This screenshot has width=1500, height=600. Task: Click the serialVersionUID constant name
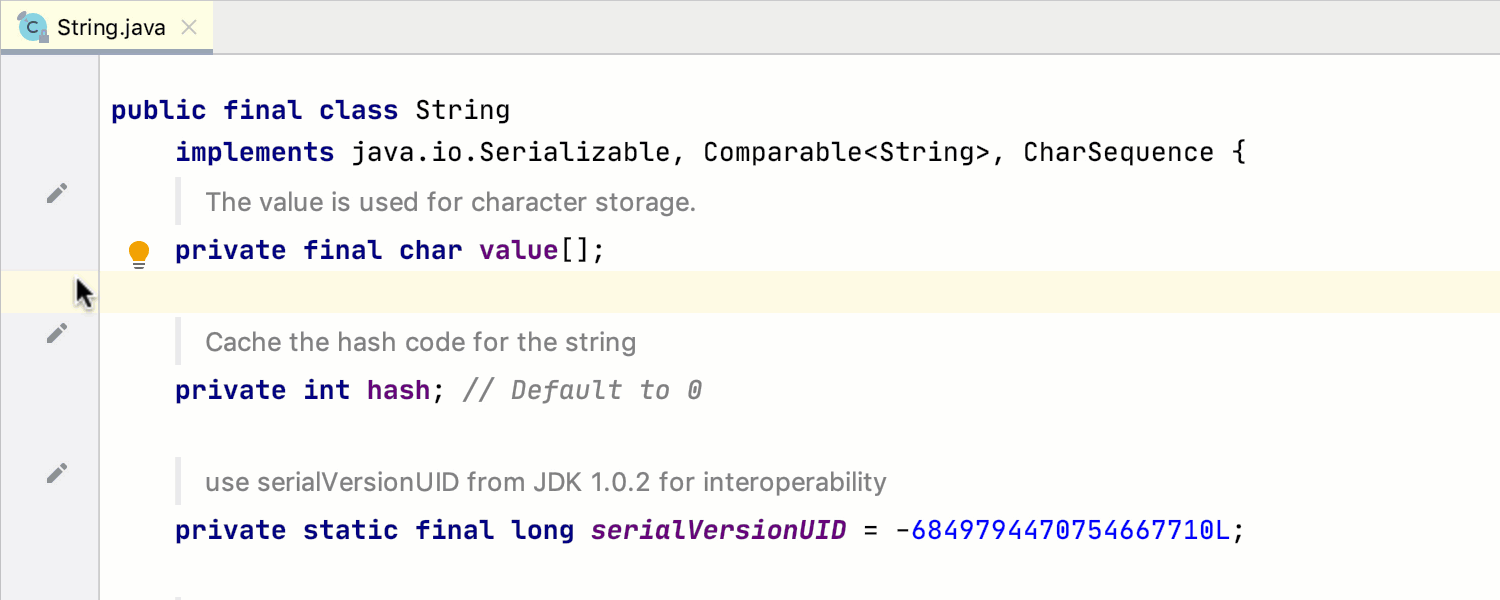point(718,530)
